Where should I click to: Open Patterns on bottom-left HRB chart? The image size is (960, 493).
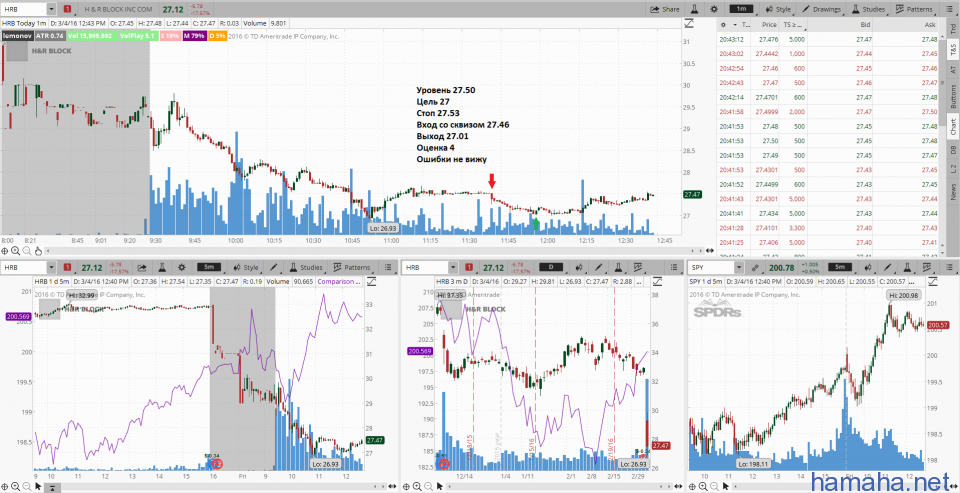(351, 268)
